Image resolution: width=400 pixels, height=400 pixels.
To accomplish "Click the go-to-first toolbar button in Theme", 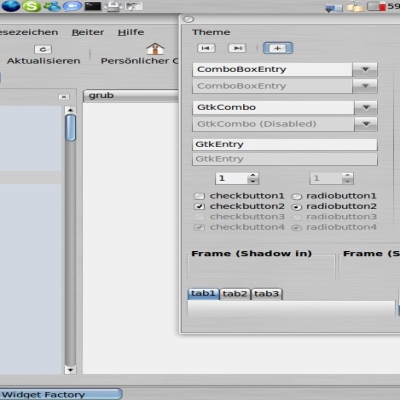I will click(x=206, y=48).
